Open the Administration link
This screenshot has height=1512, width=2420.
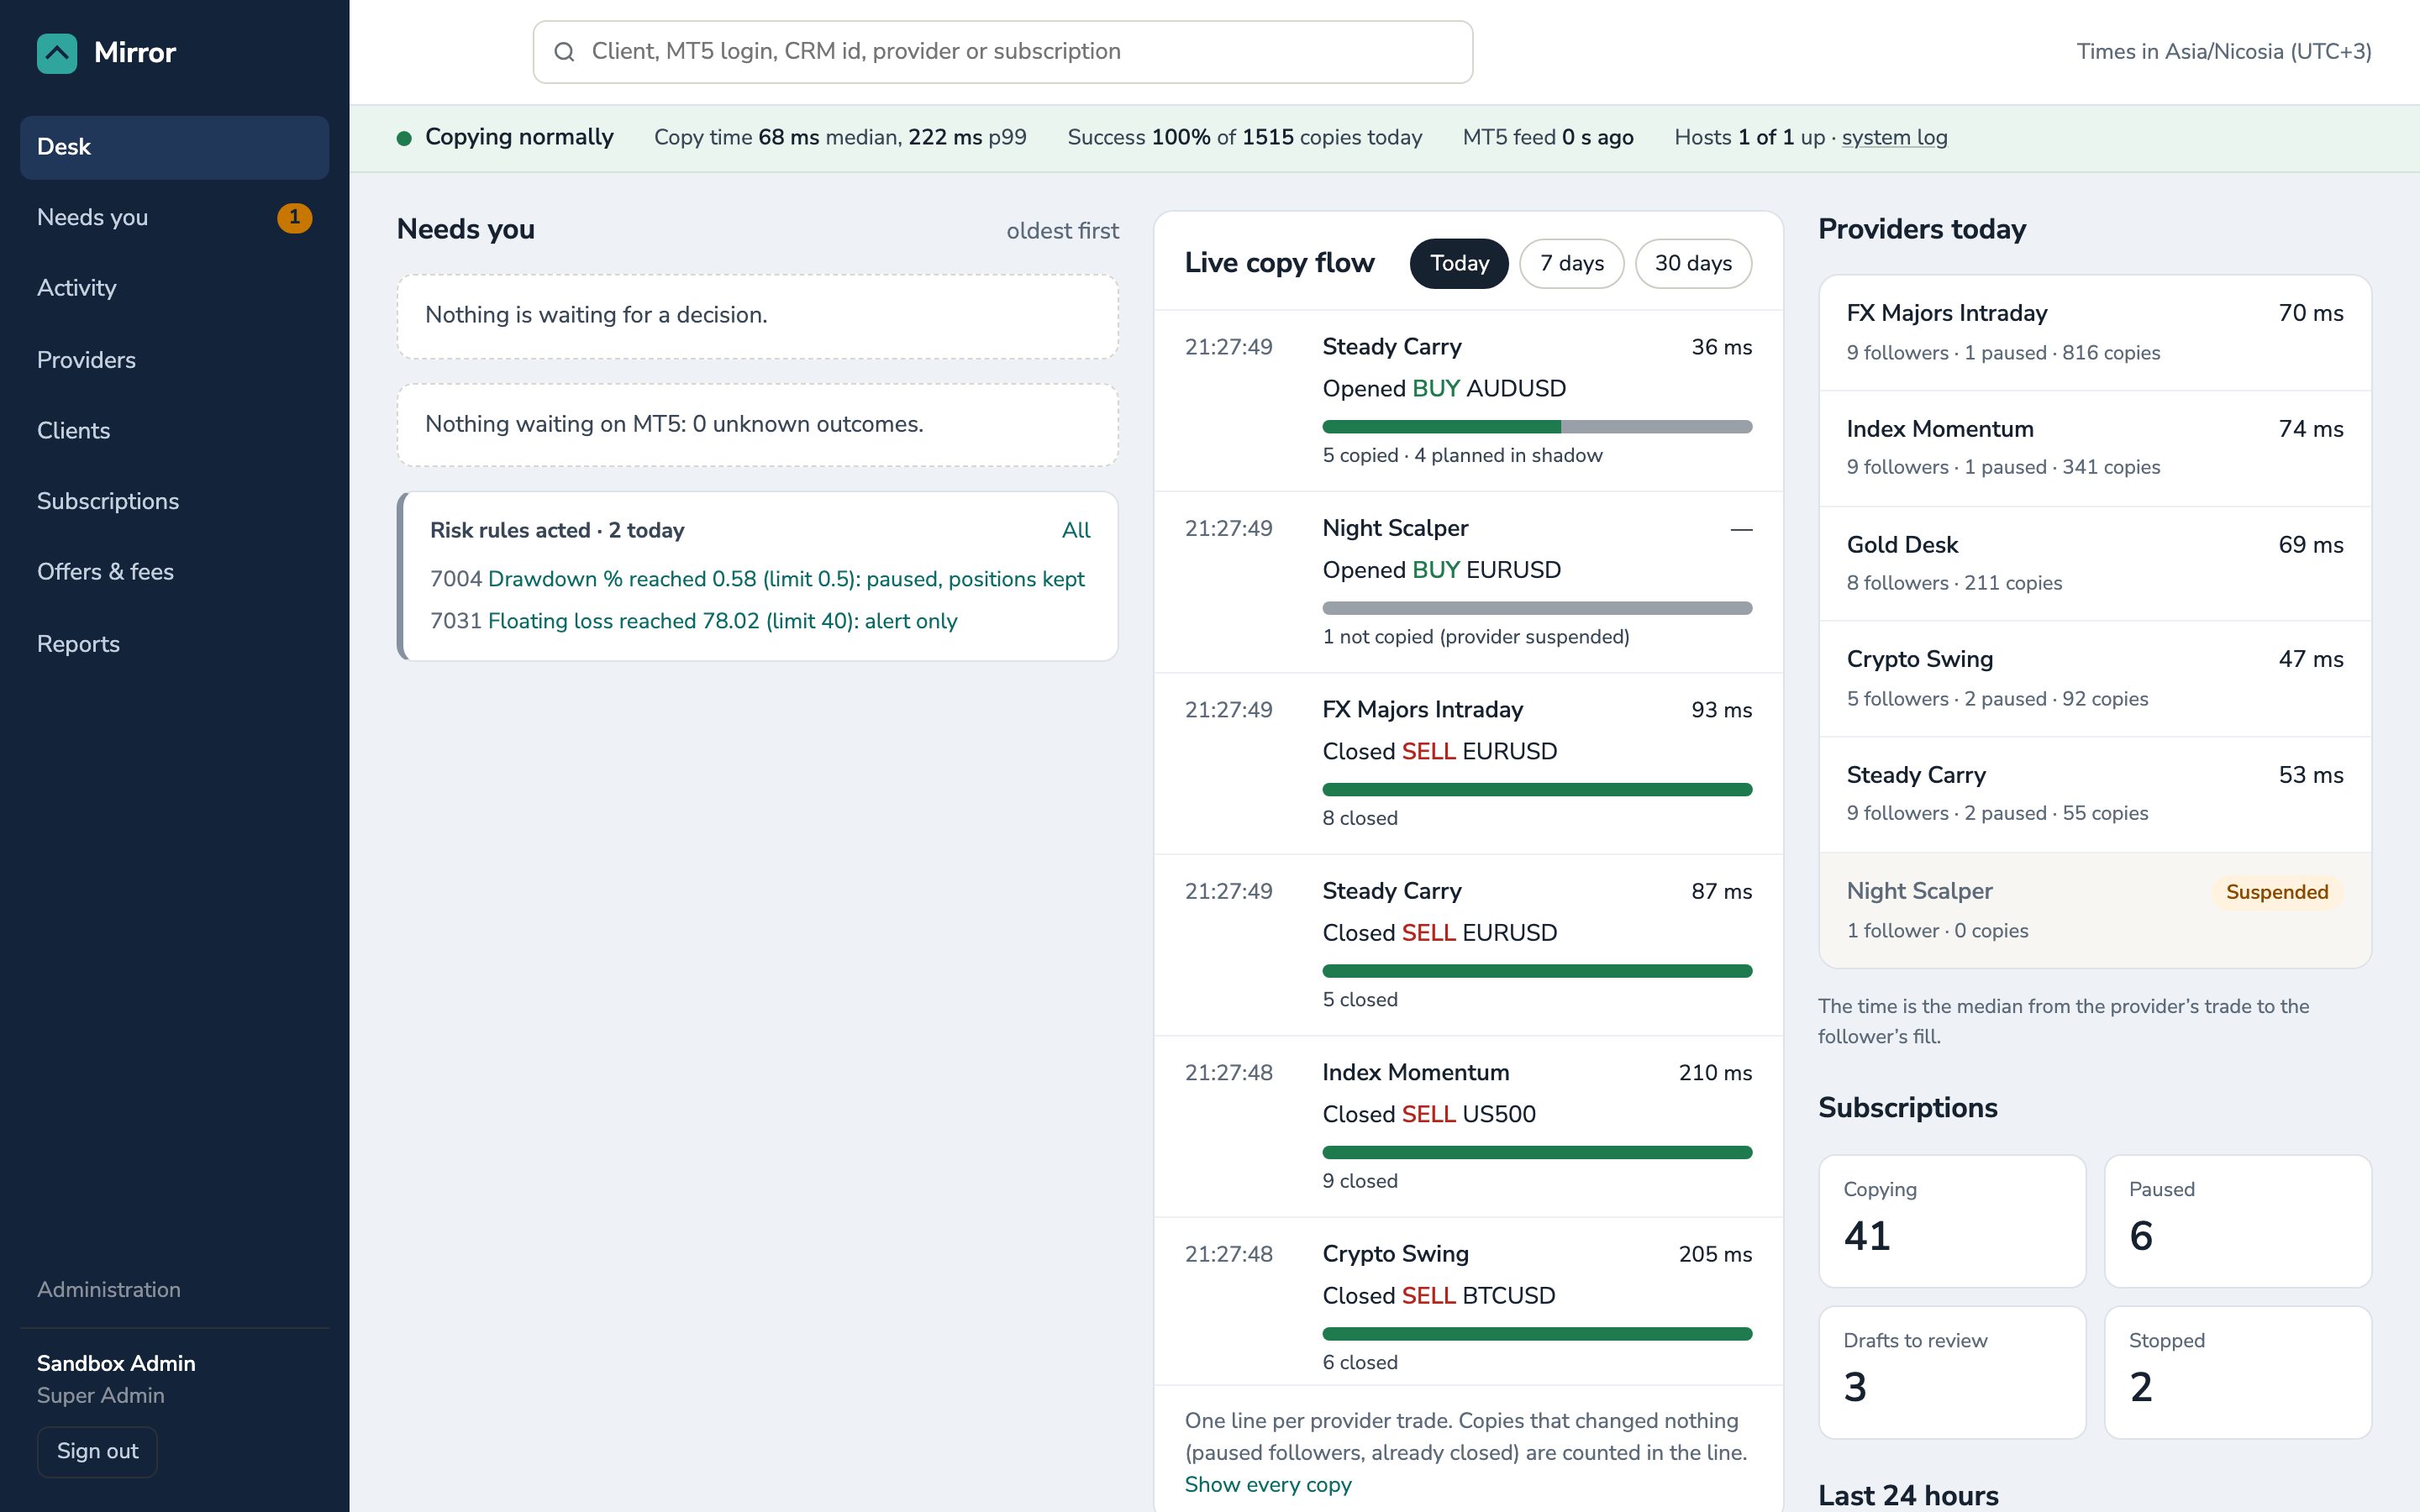109,1290
